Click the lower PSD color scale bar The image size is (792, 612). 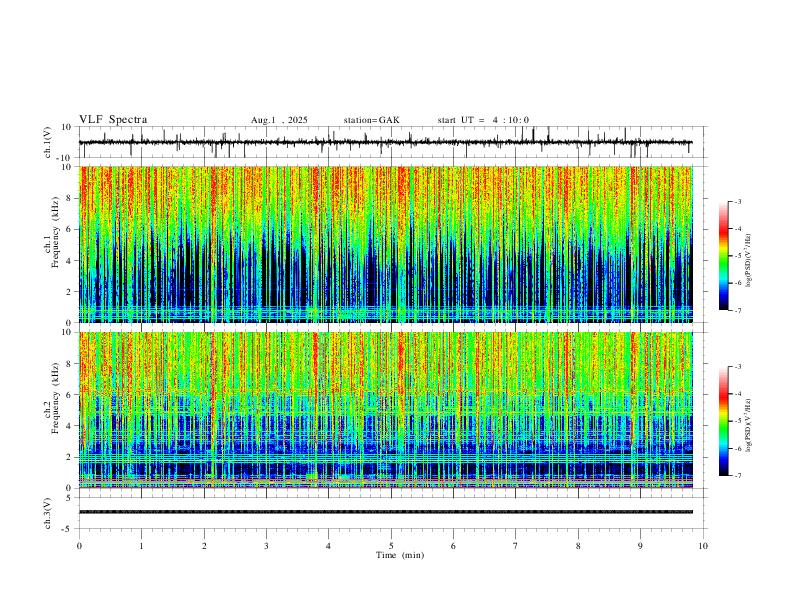723,421
